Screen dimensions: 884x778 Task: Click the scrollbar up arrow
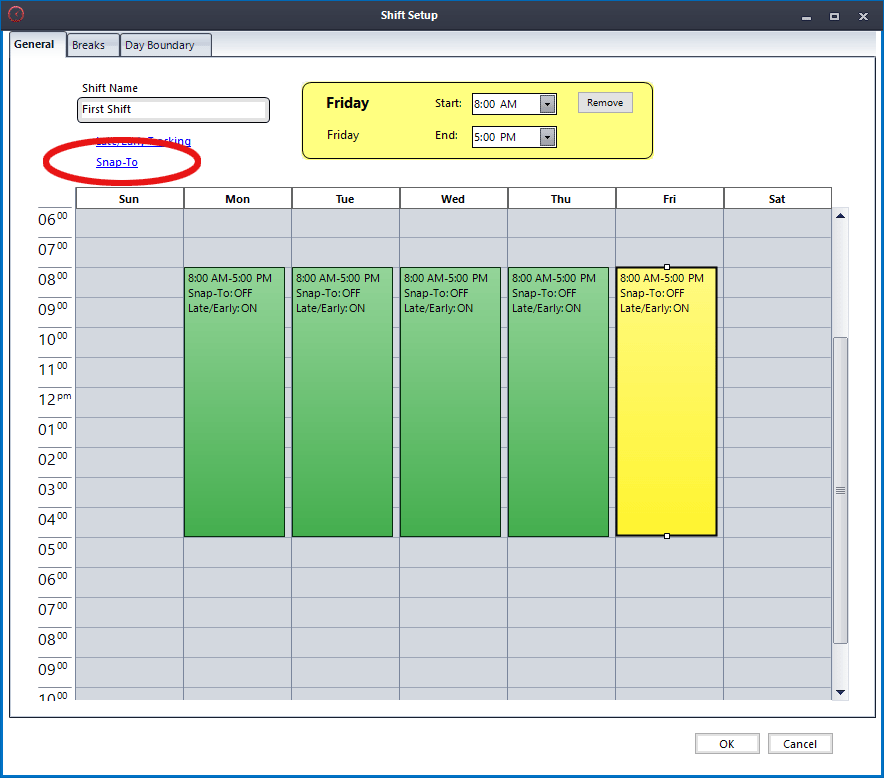pos(840,216)
